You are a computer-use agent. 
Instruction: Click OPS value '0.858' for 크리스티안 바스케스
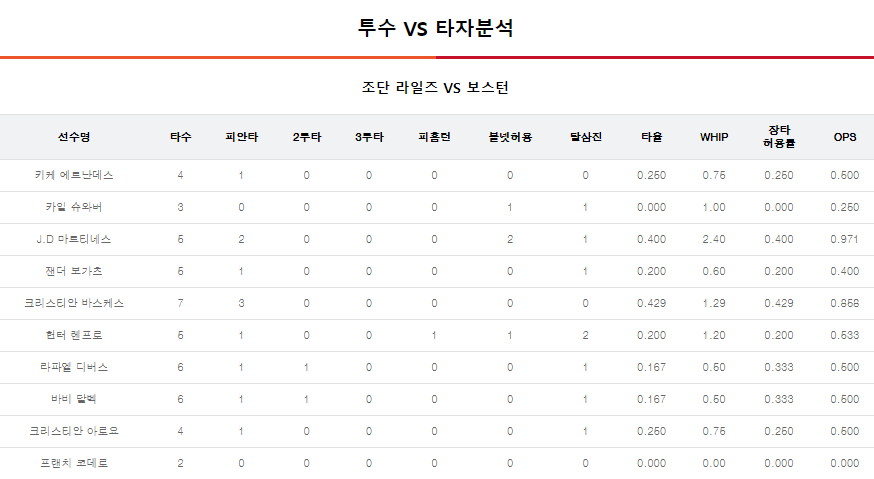pos(844,303)
